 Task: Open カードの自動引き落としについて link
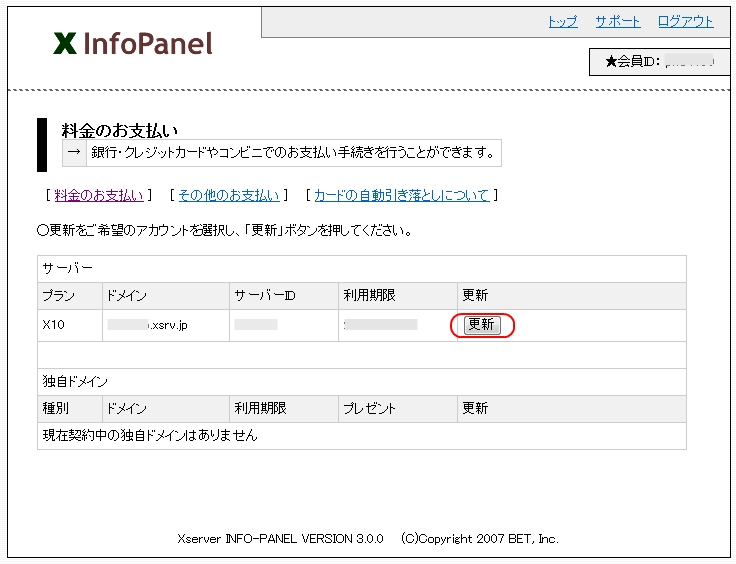[x=401, y=195]
